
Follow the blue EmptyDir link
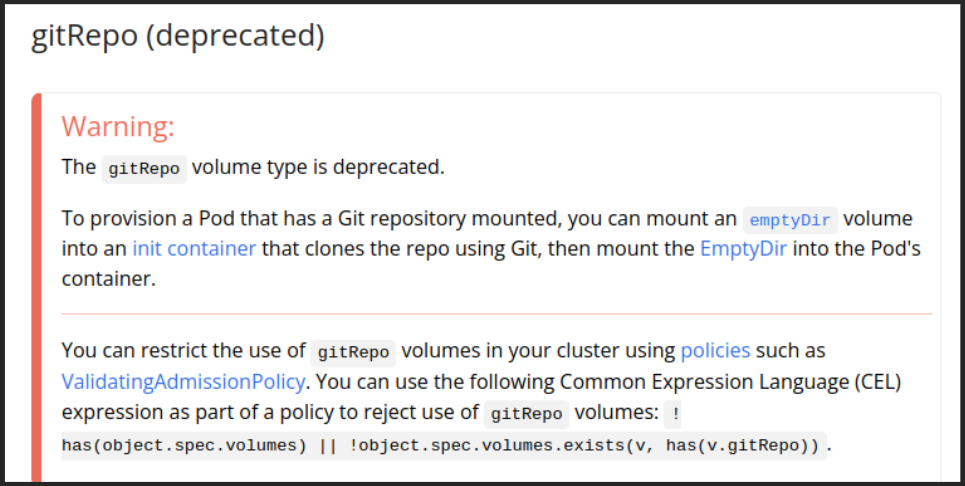[743, 249]
